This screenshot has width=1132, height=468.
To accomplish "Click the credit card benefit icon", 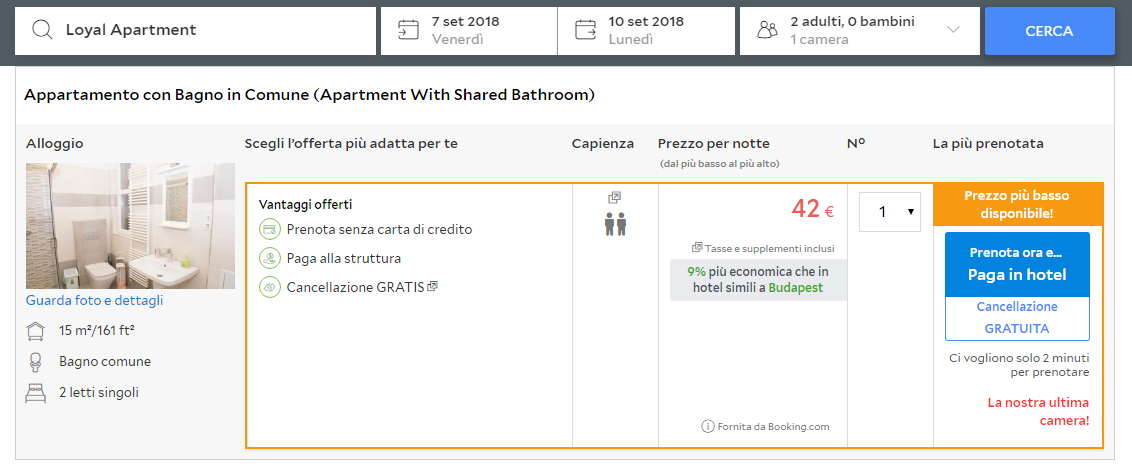I will pyautogui.click(x=269, y=229).
